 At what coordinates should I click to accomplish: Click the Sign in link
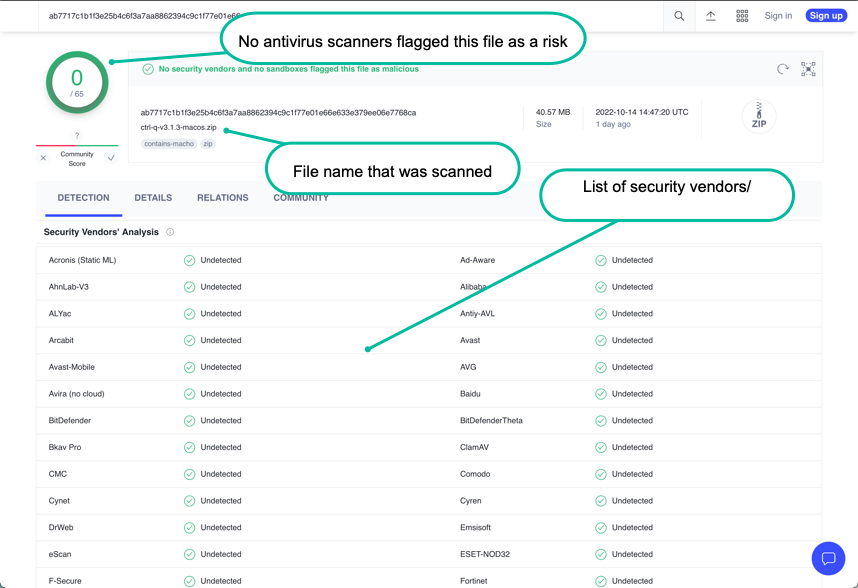[777, 15]
